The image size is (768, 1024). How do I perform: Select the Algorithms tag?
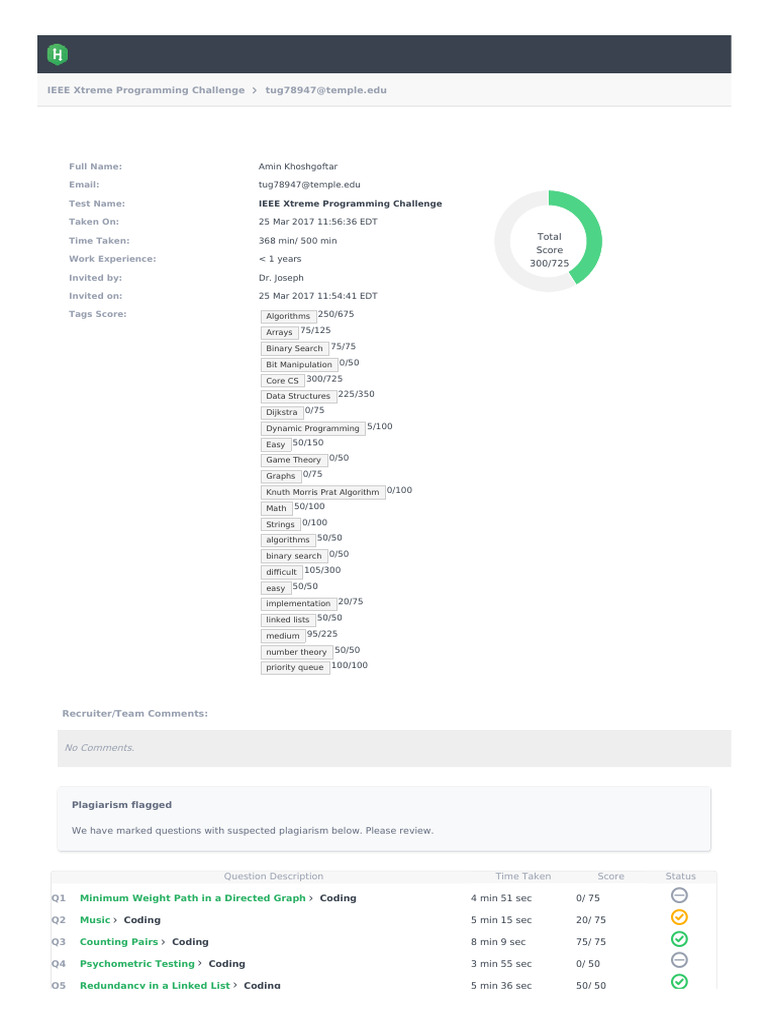point(288,316)
